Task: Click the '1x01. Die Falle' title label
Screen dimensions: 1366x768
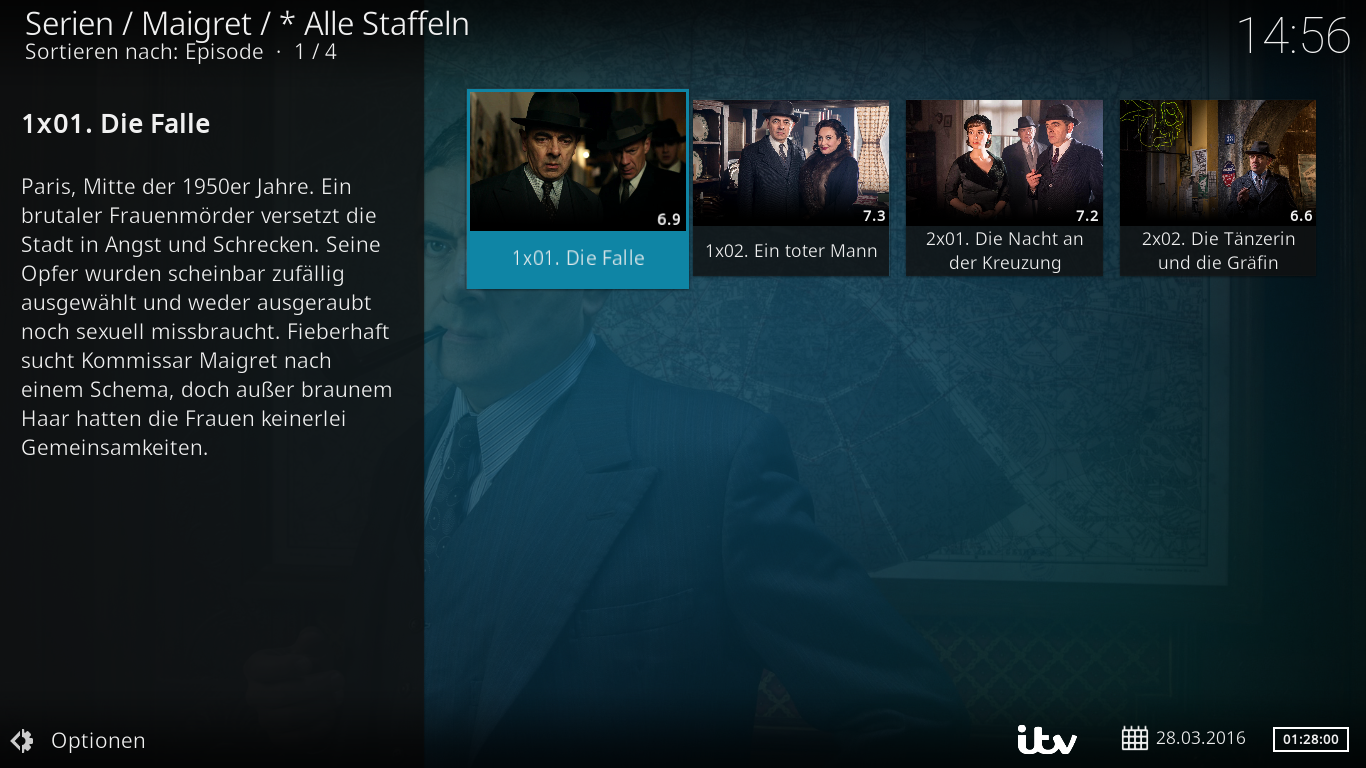Action: (578, 258)
